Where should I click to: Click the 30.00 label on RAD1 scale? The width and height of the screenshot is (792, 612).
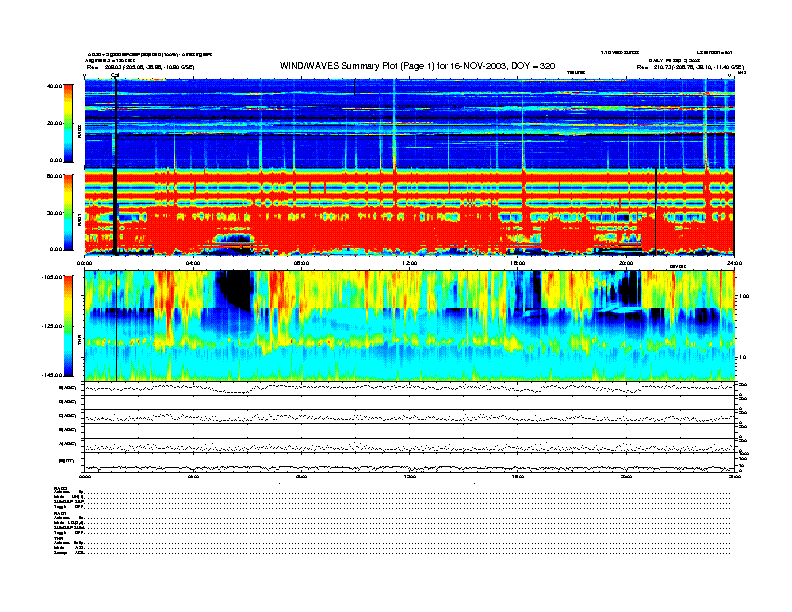click(55, 213)
